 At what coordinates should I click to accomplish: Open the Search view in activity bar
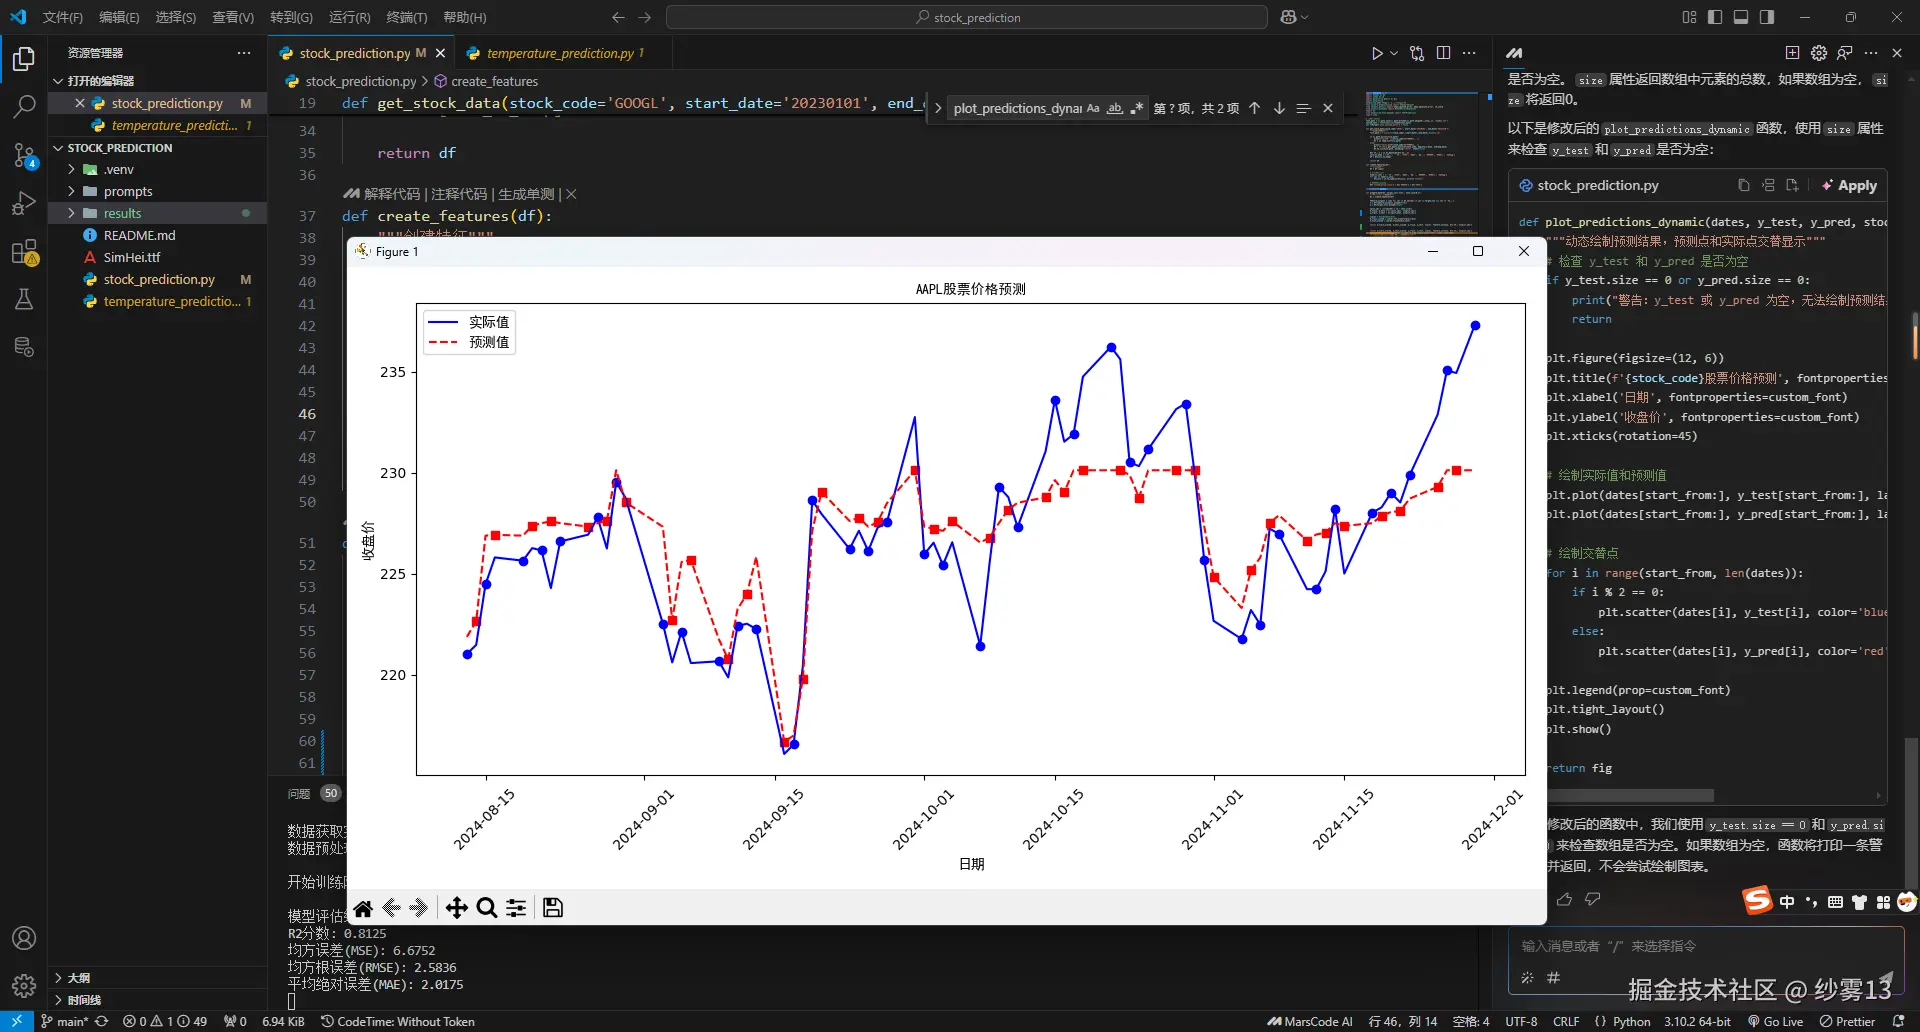point(24,106)
